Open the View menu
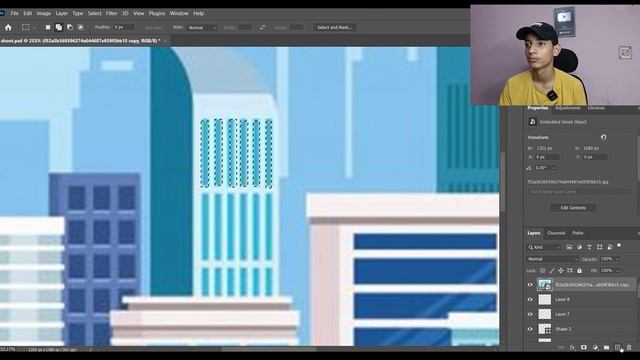Viewport: 640px width, 360px height. 138,13
